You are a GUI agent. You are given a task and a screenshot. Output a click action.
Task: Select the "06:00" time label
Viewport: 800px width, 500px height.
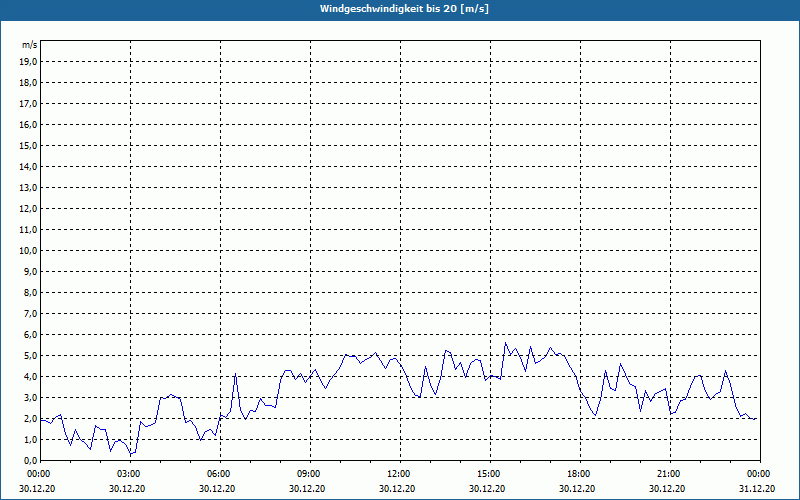[220, 474]
